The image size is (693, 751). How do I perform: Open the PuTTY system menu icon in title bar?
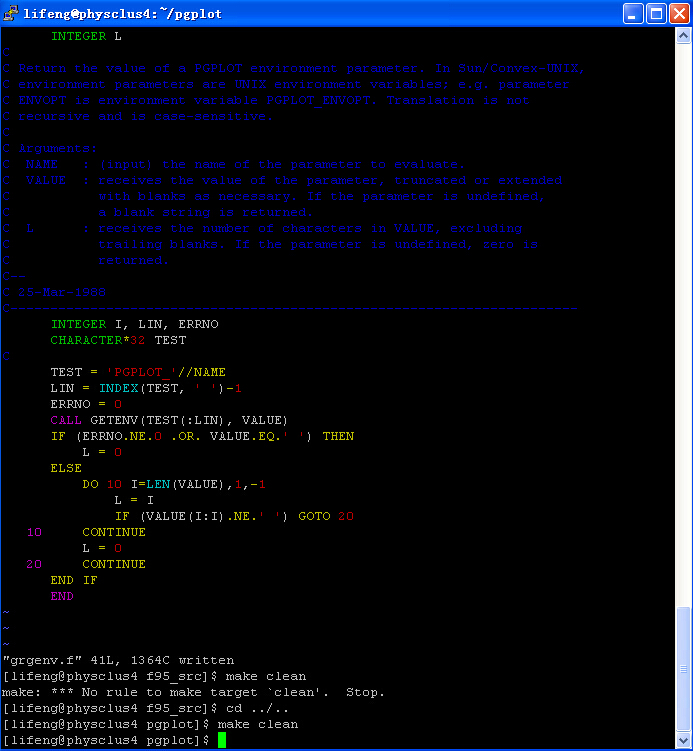pos(10,13)
